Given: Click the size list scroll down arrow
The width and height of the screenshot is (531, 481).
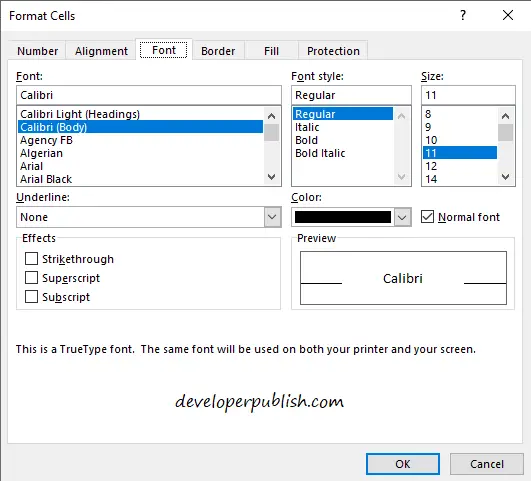Looking at the screenshot, I should point(506,176).
